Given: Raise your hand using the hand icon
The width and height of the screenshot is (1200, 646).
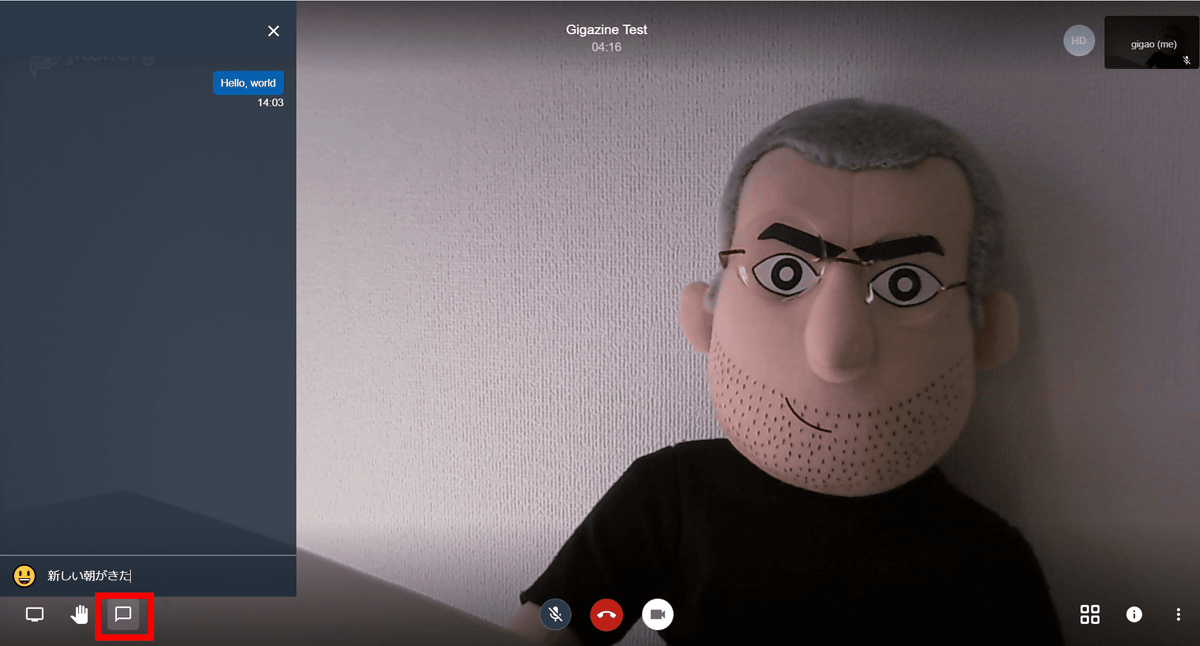Looking at the screenshot, I should click(x=79, y=614).
